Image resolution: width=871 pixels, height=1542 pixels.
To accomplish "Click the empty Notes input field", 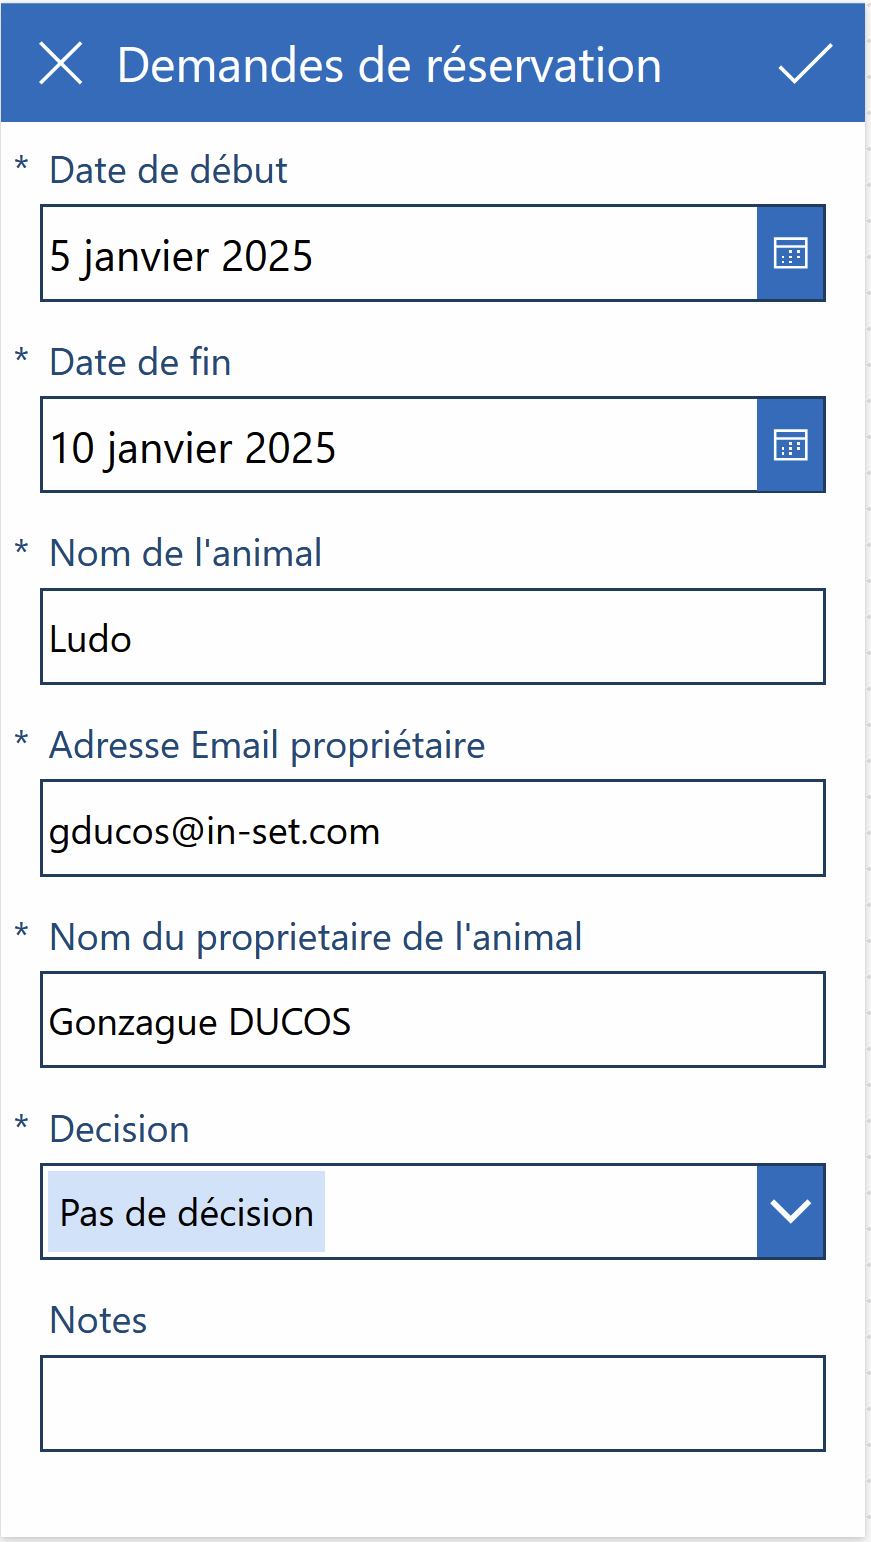I will [x=433, y=1403].
